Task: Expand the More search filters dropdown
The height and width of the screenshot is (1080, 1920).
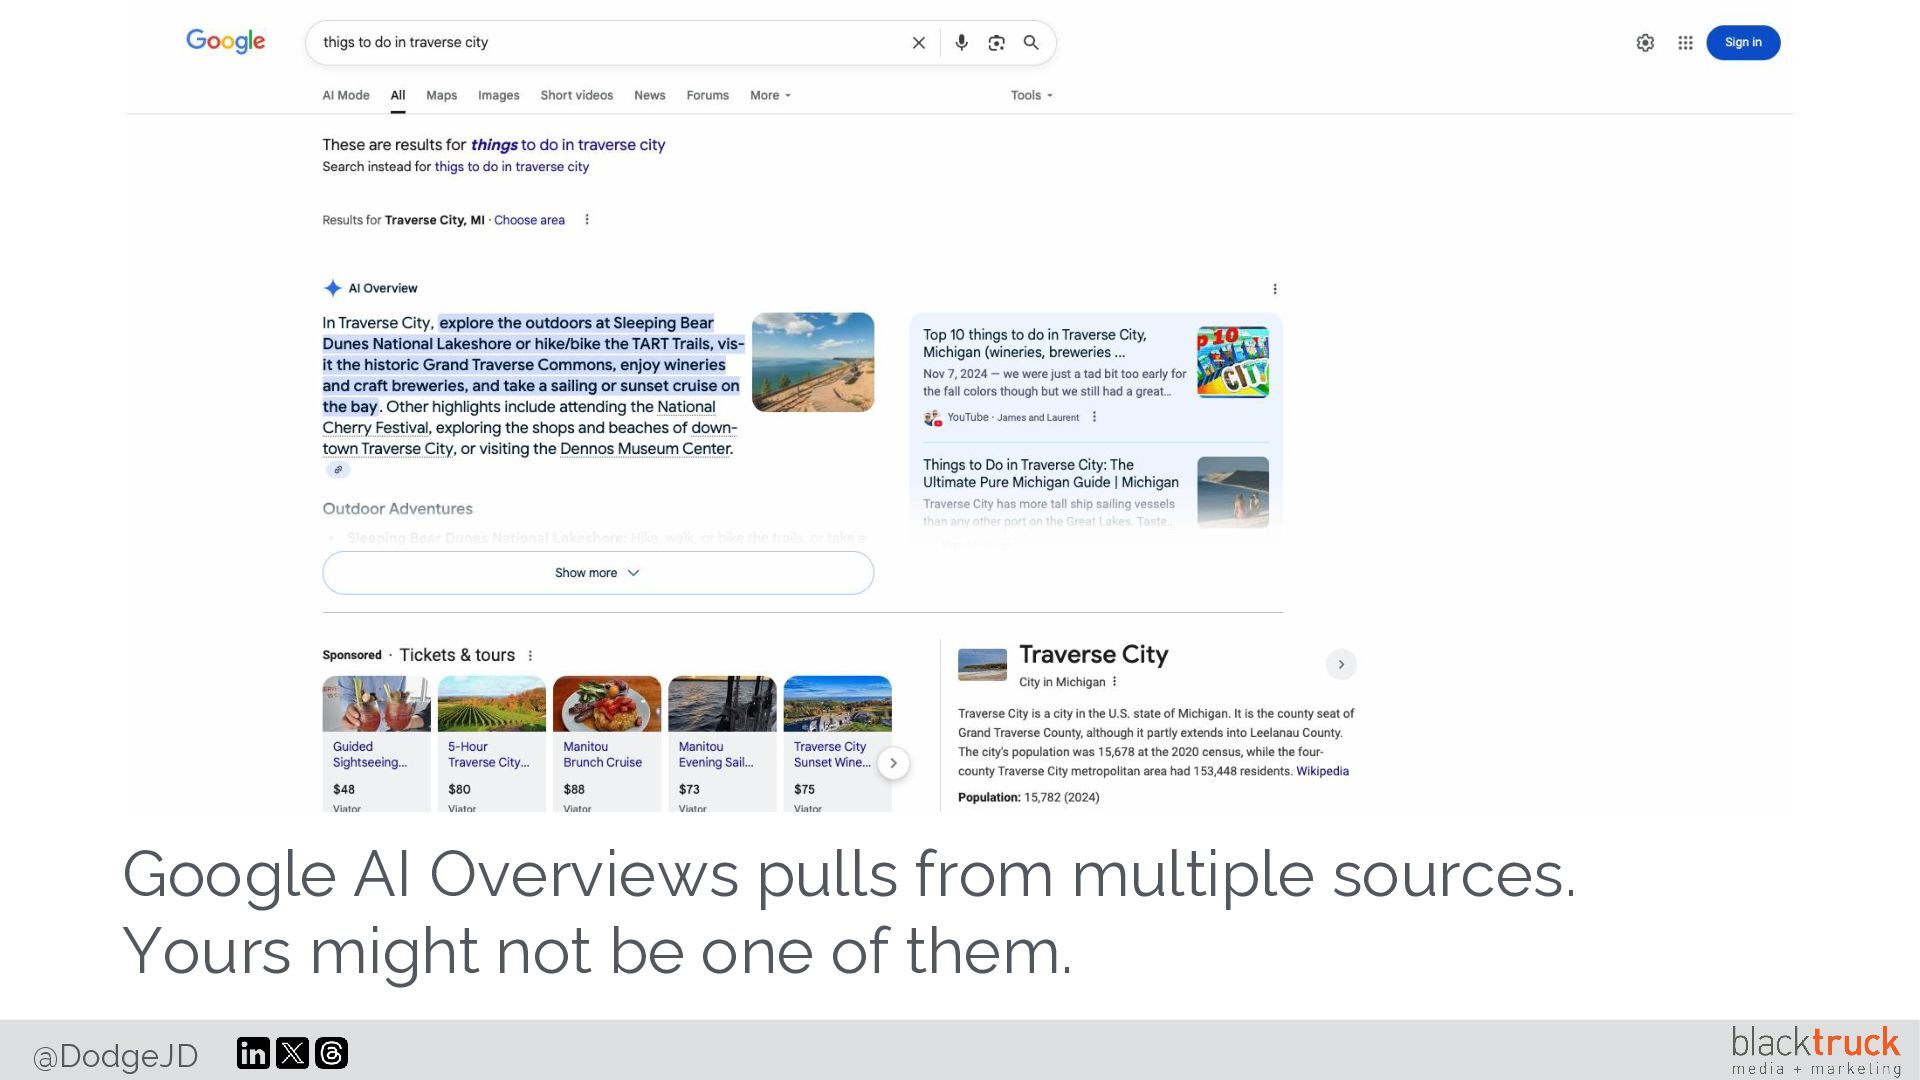Action: 770,96
